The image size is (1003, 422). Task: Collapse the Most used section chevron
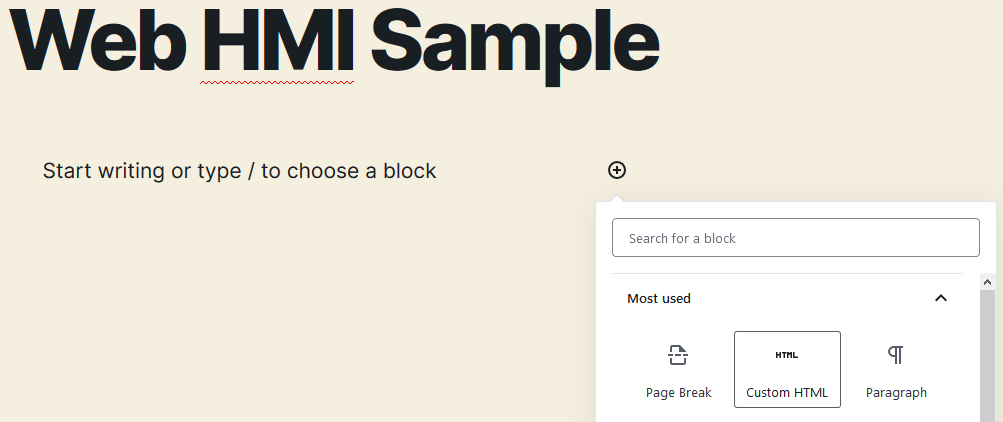tap(940, 298)
